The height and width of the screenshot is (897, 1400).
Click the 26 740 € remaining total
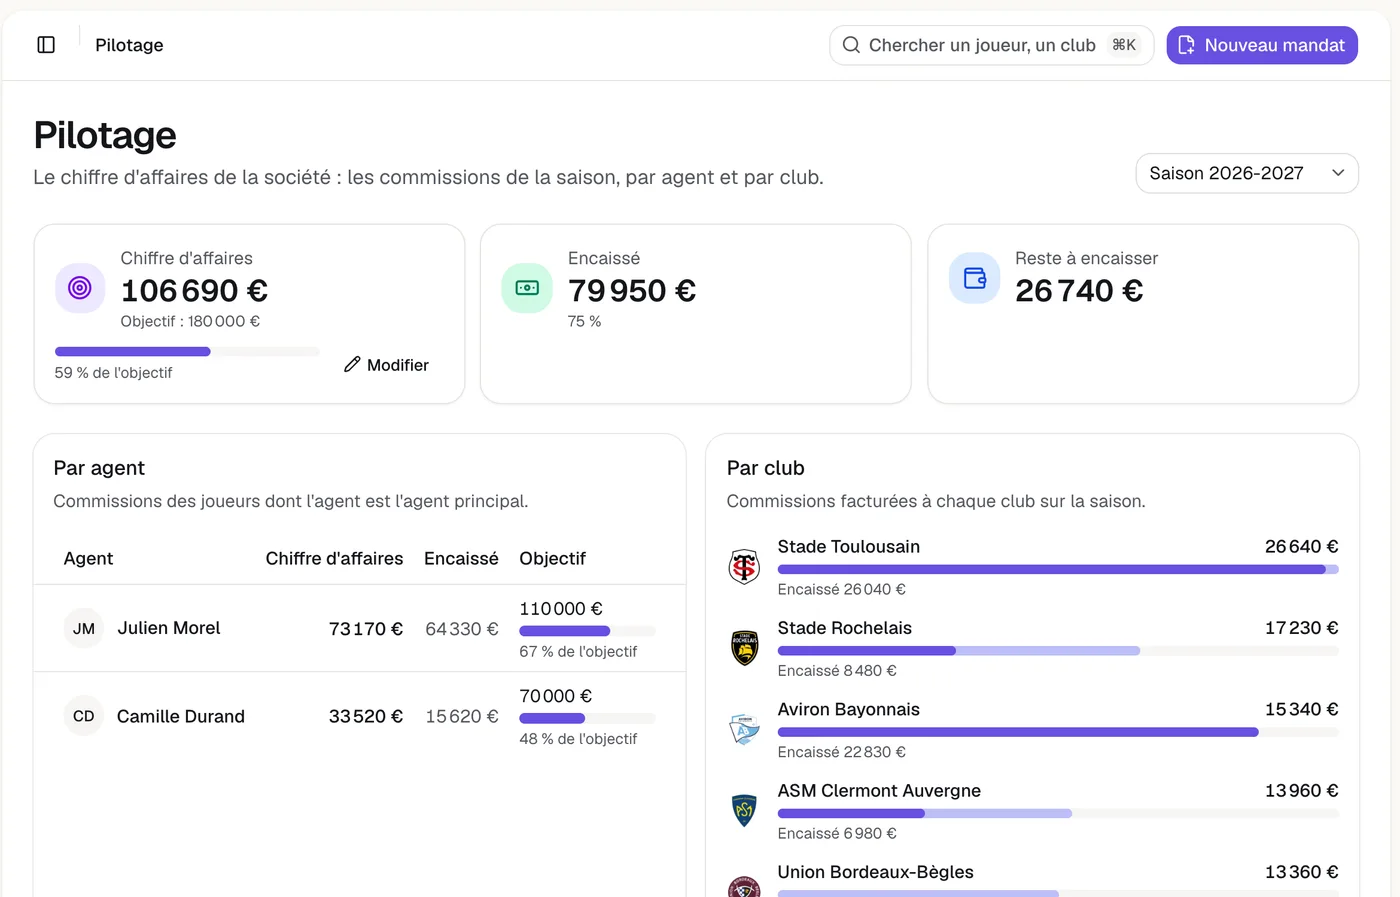[x=1079, y=290]
